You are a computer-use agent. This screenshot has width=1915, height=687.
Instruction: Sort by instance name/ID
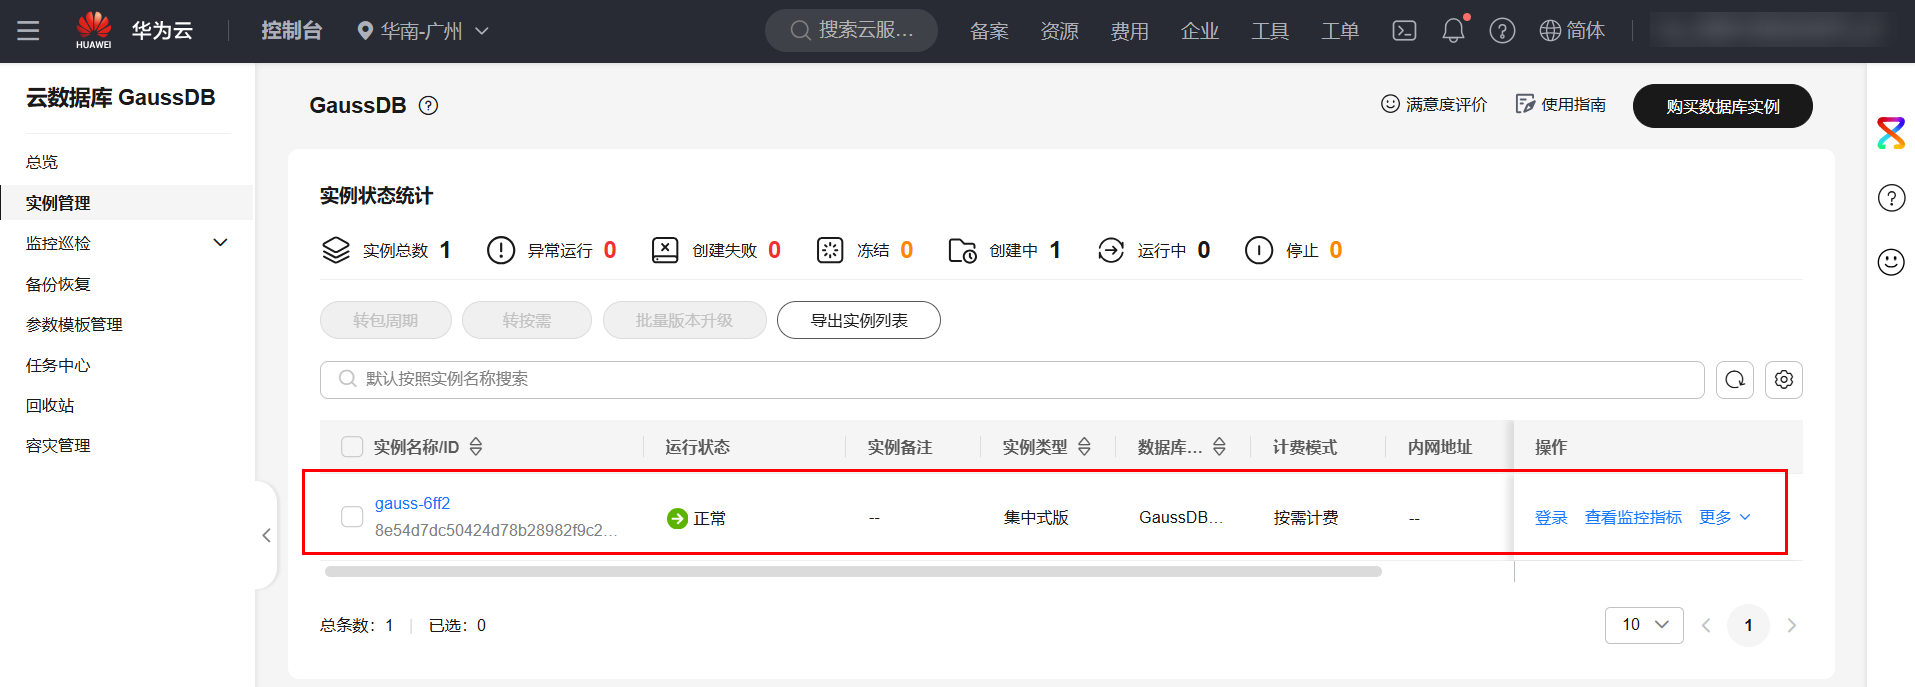click(476, 447)
